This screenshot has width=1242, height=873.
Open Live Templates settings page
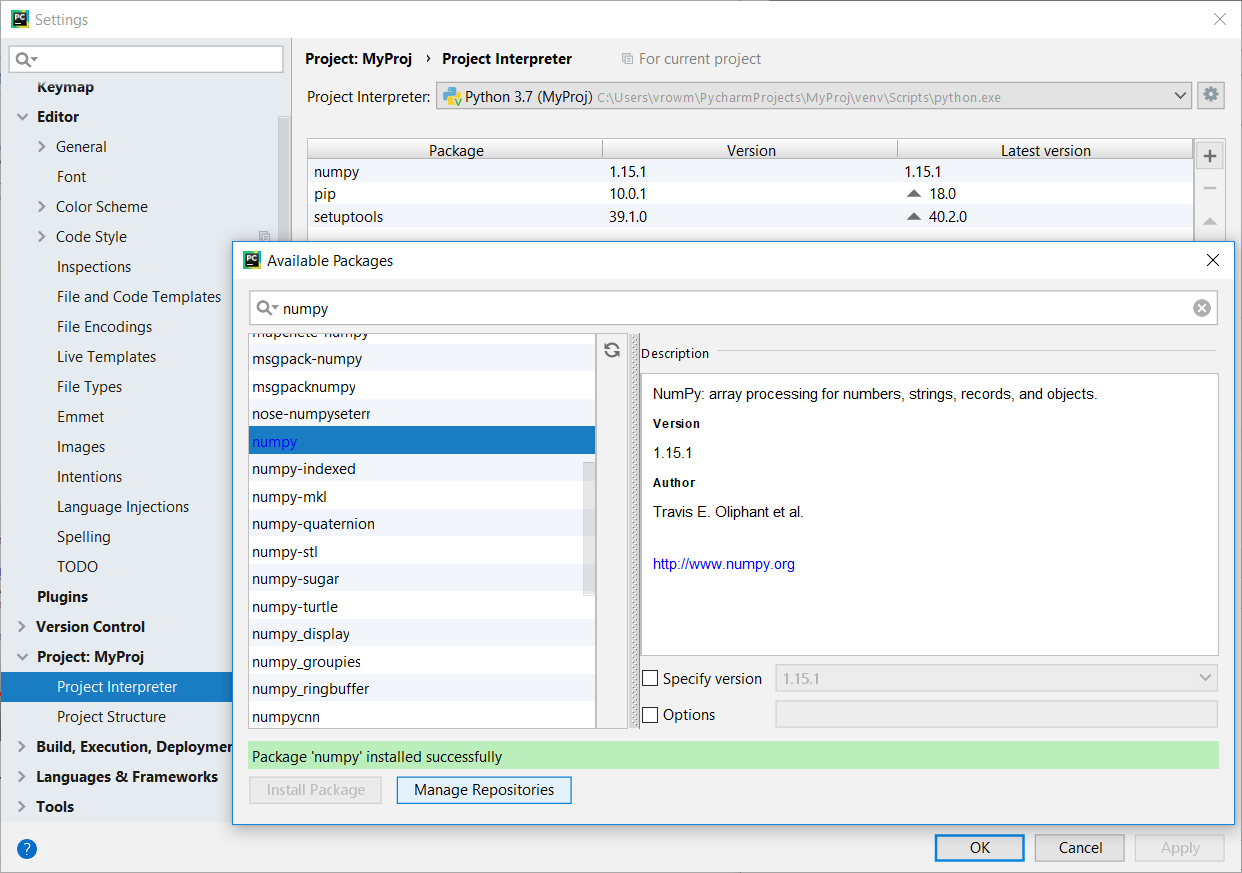106,357
